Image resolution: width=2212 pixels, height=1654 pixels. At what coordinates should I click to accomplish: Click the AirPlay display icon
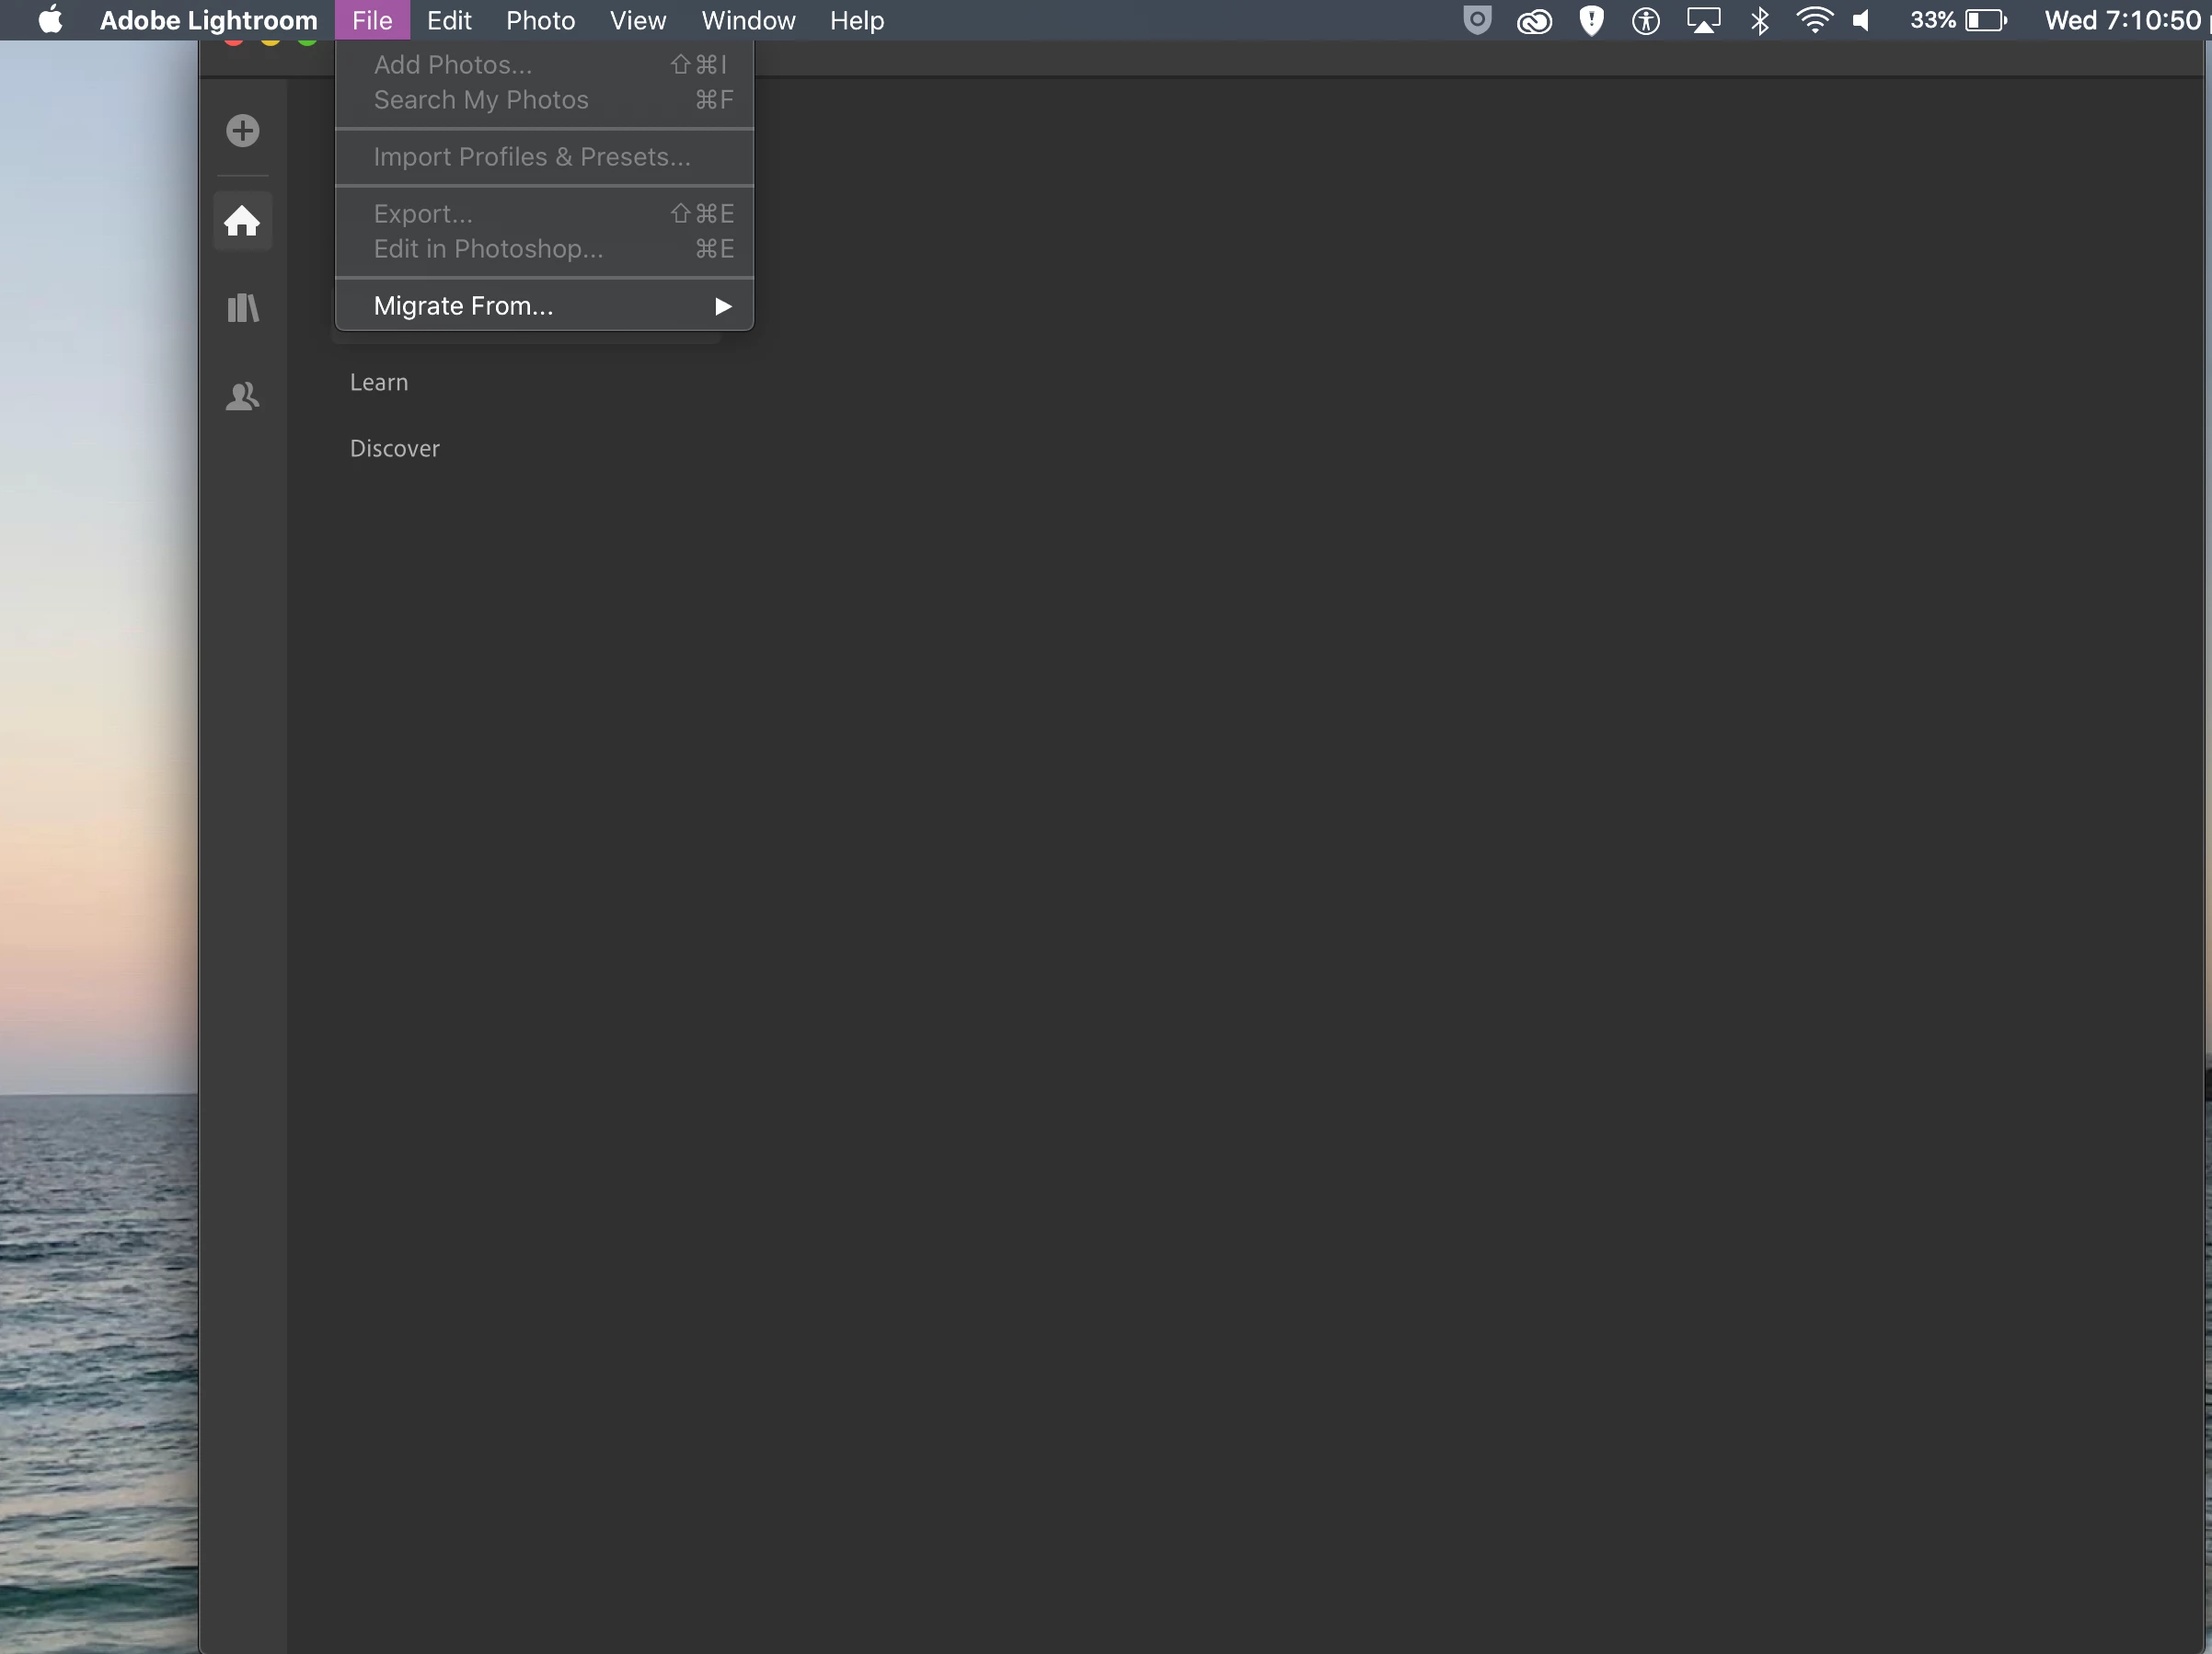coord(1703,21)
